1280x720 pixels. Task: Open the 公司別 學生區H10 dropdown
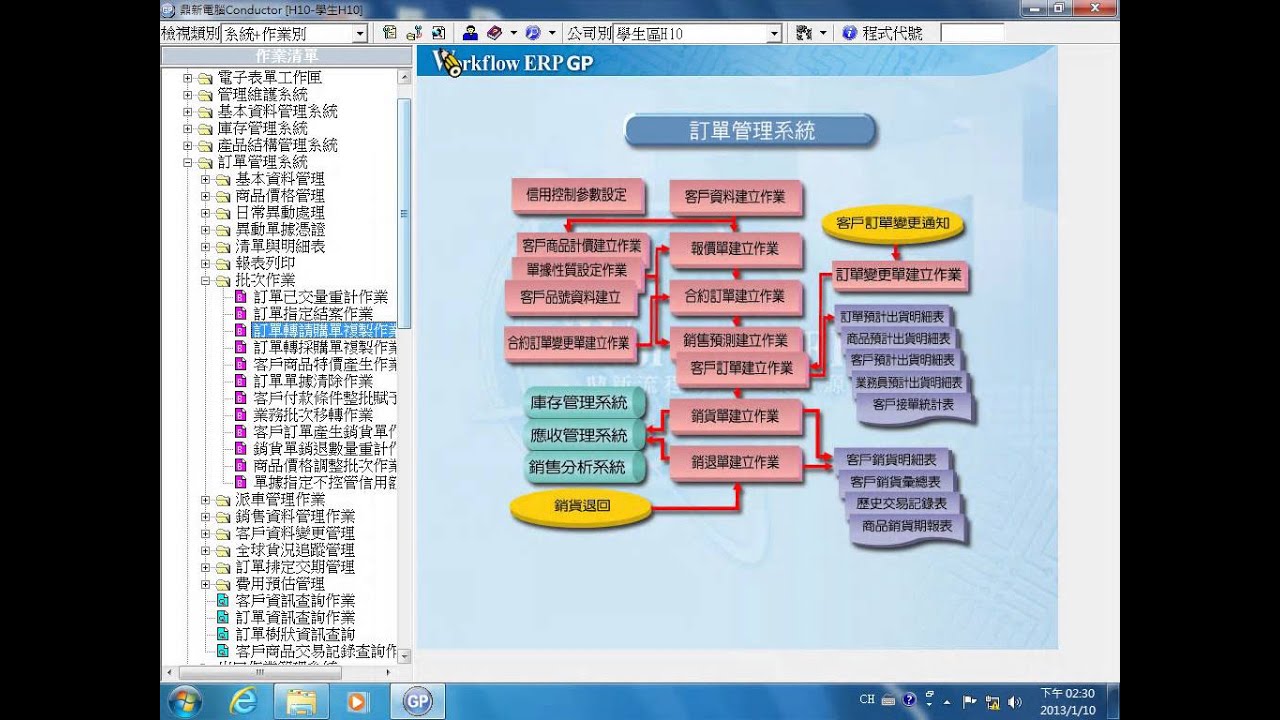coord(774,34)
